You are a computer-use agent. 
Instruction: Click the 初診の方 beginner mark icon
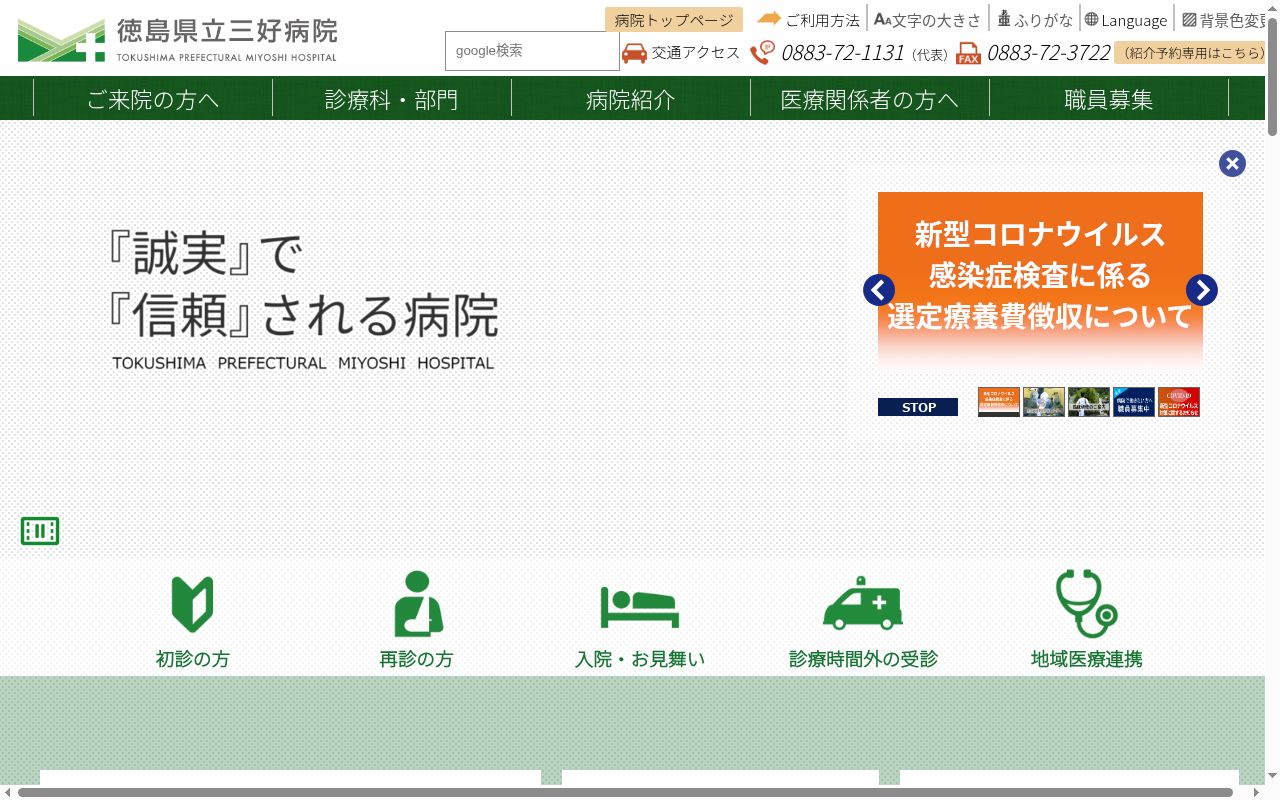pos(193,604)
